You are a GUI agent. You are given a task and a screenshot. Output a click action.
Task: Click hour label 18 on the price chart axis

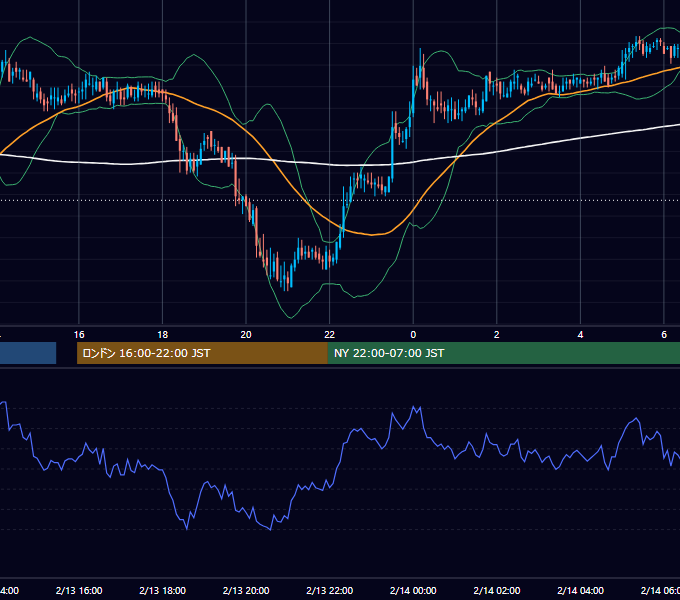point(163,335)
